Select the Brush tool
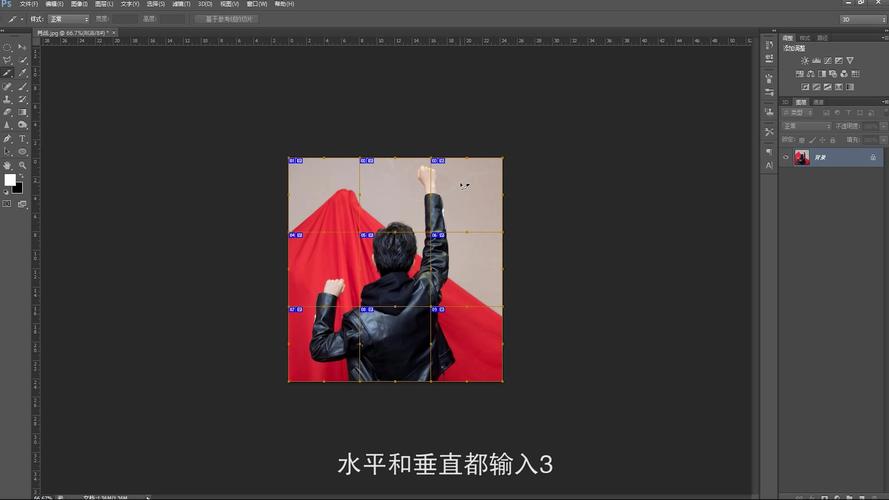 [x=22, y=86]
